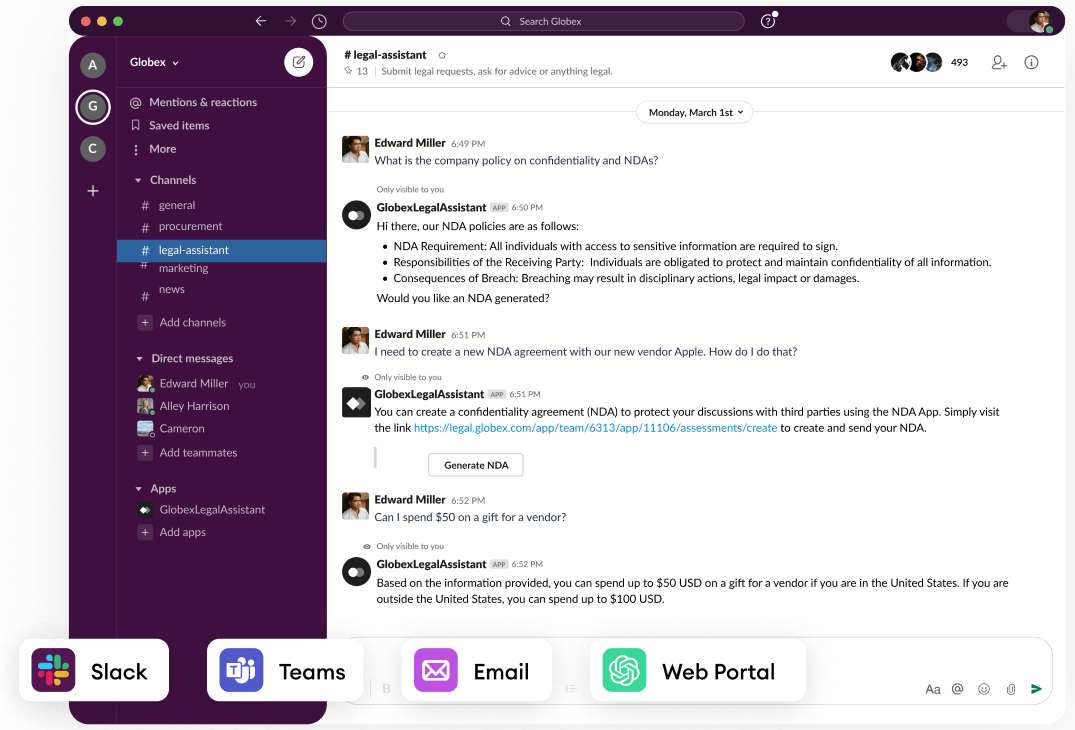Select workspace C in the sidebar

93,149
